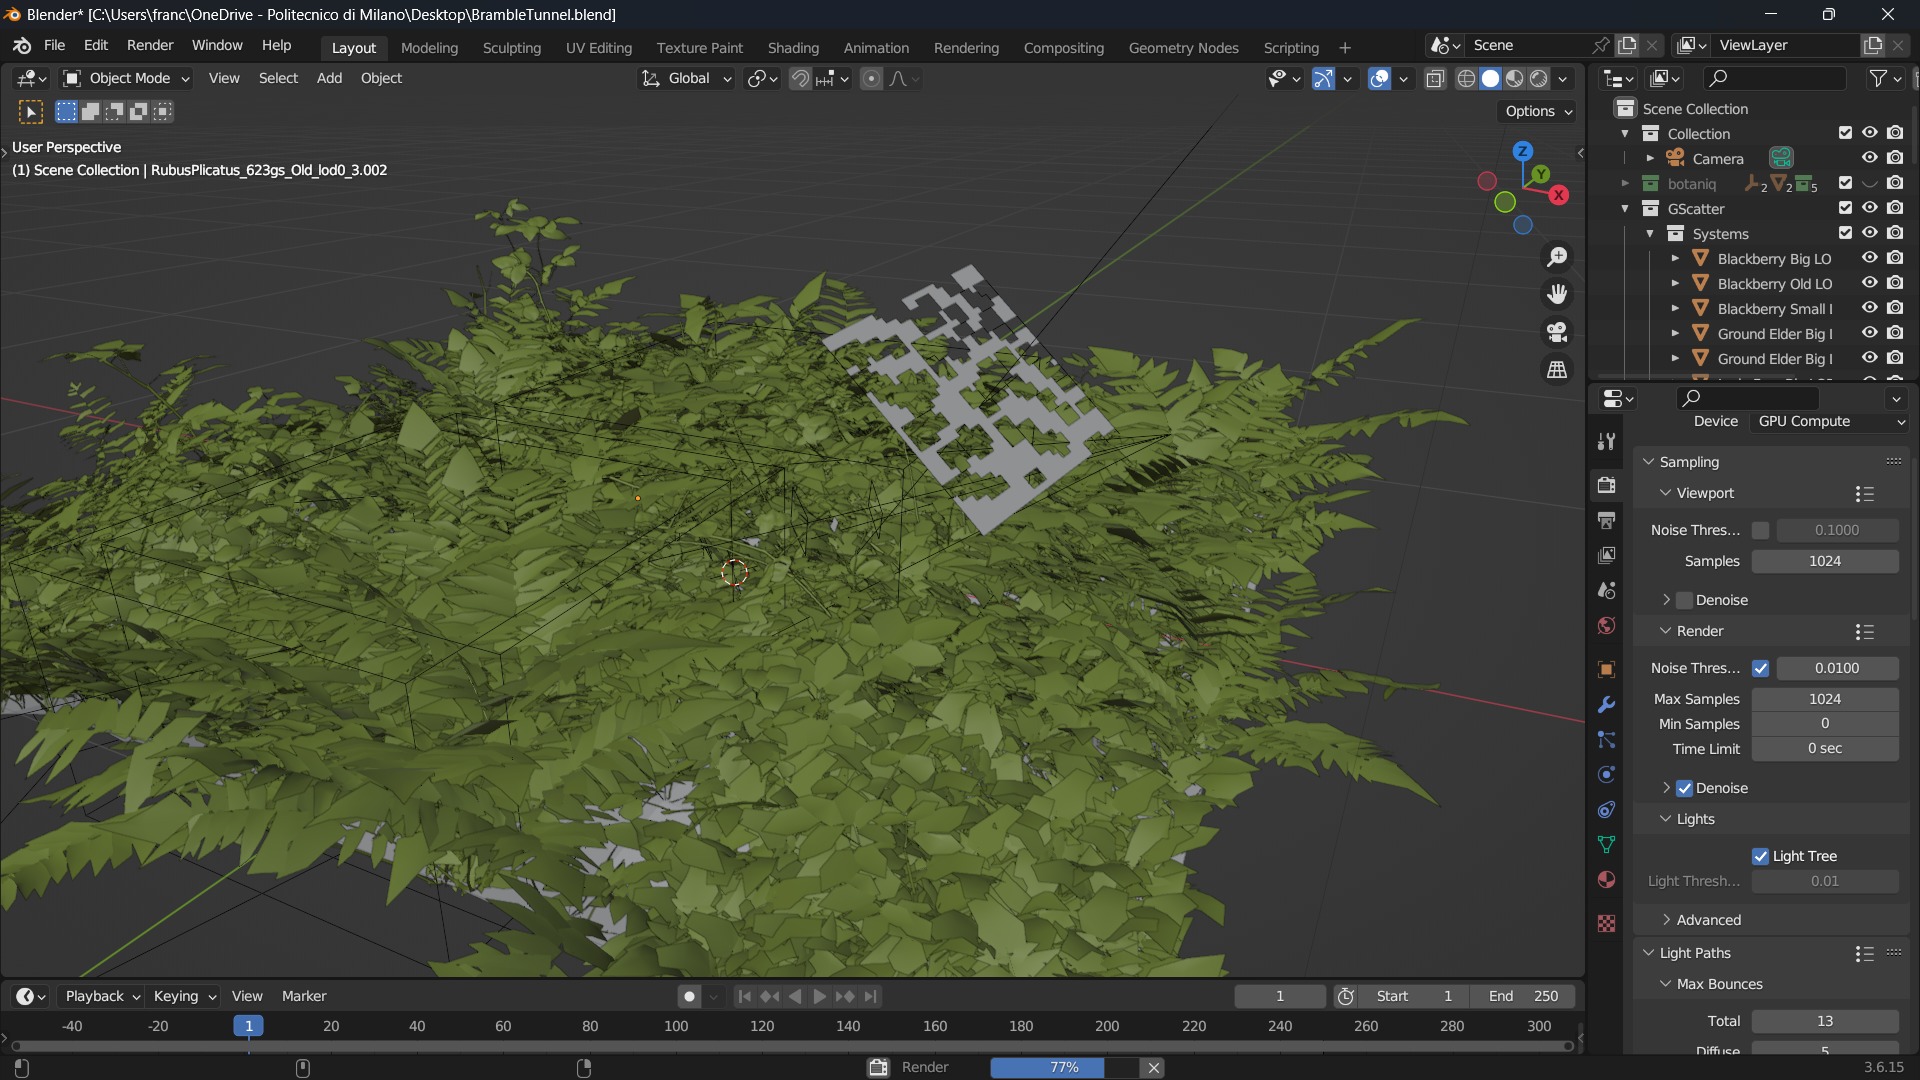Open the Material properties sphere tab

tap(1606, 880)
